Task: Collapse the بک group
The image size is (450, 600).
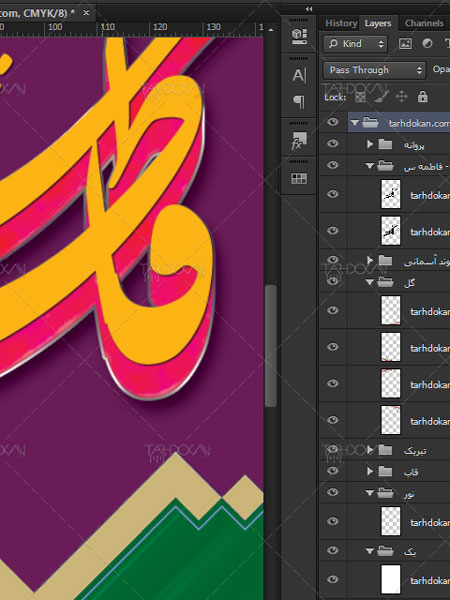Action: tap(370, 551)
